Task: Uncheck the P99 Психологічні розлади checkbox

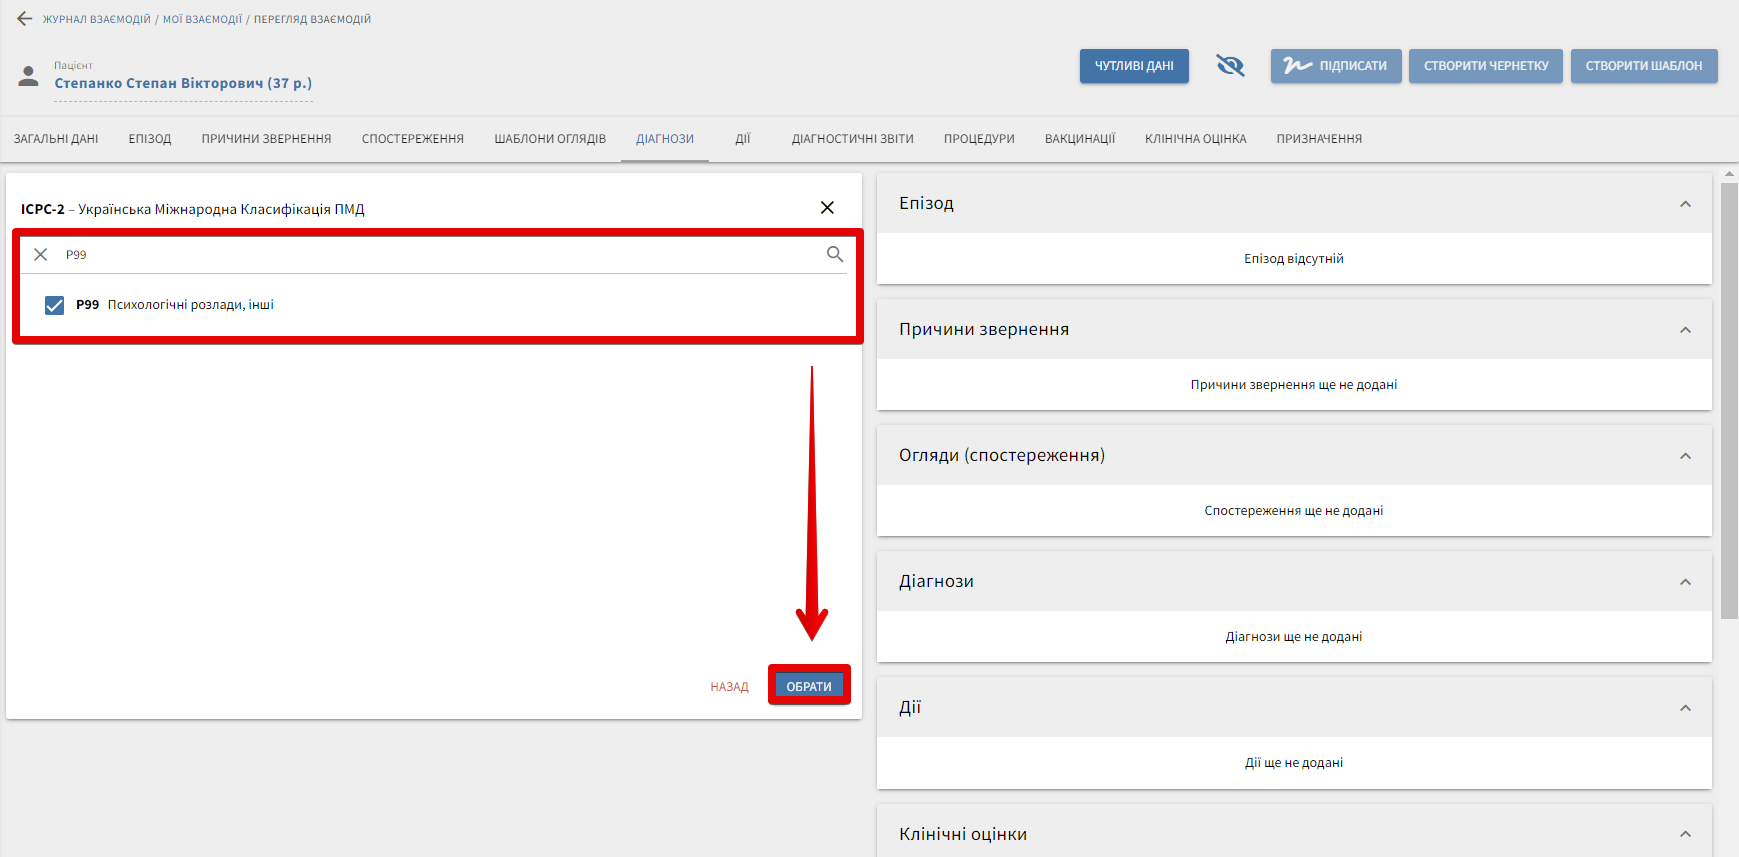Action: coord(55,305)
